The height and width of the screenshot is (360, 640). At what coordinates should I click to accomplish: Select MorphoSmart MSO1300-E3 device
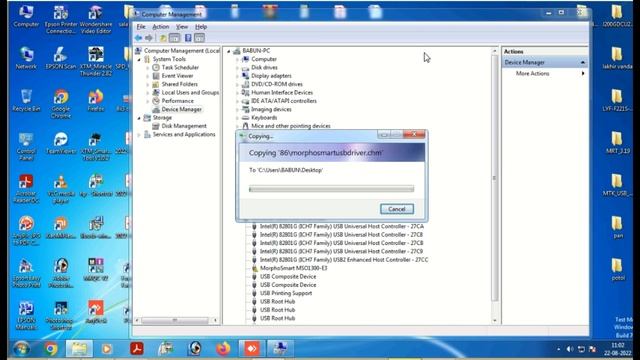tap(293, 268)
